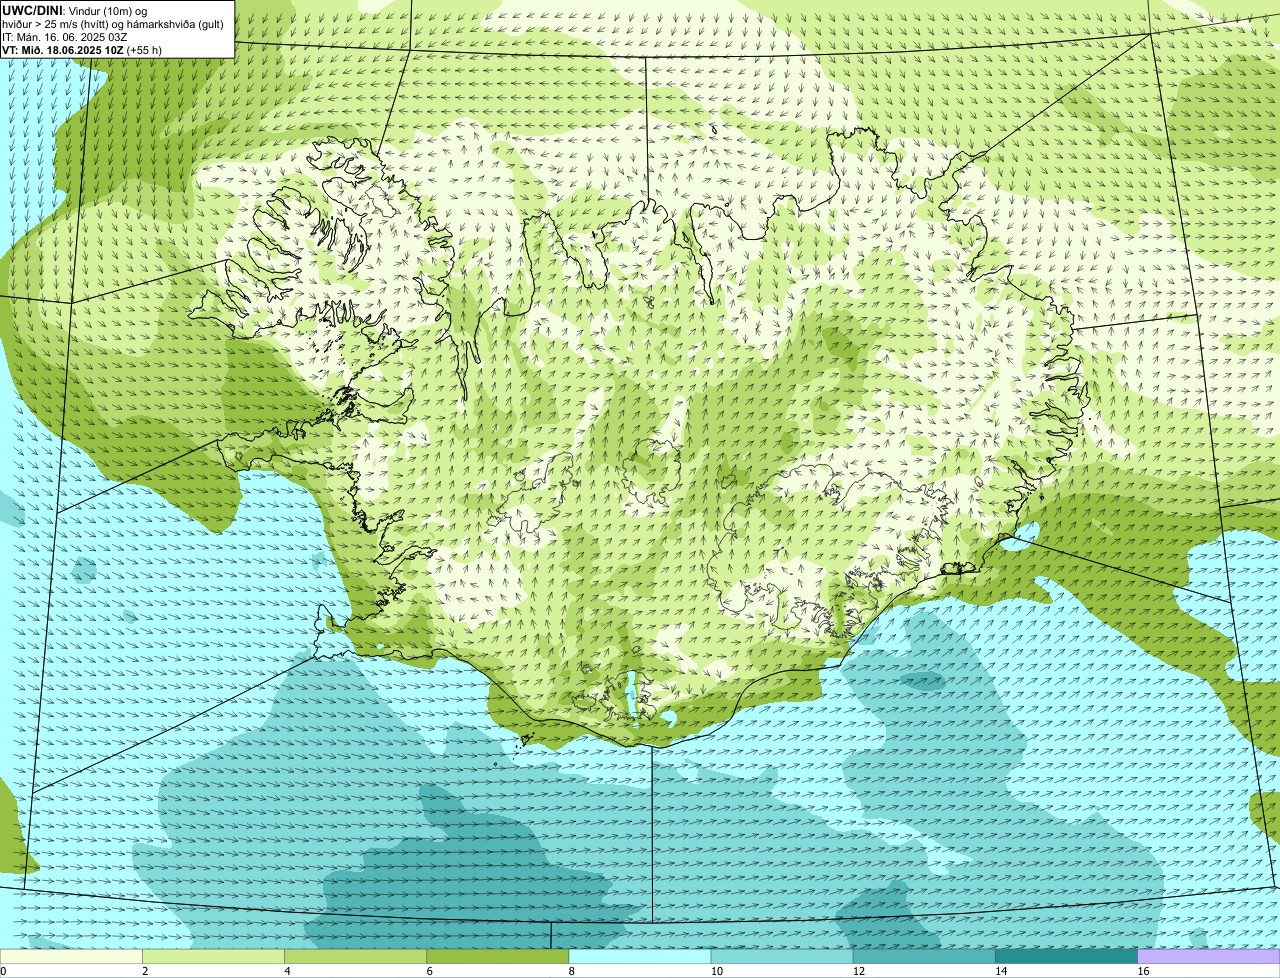Click the '0' scale label

[3, 971]
